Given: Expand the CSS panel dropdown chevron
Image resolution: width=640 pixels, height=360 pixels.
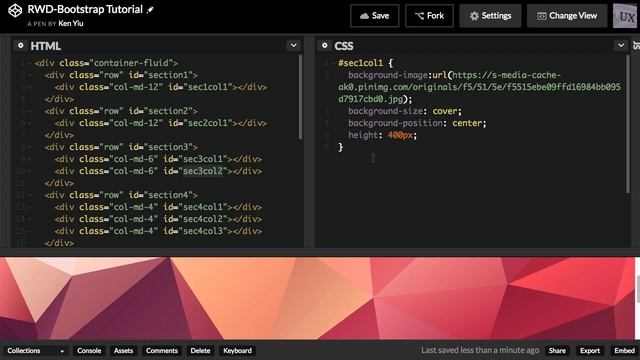Looking at the screenshot, I should point(621,45).
